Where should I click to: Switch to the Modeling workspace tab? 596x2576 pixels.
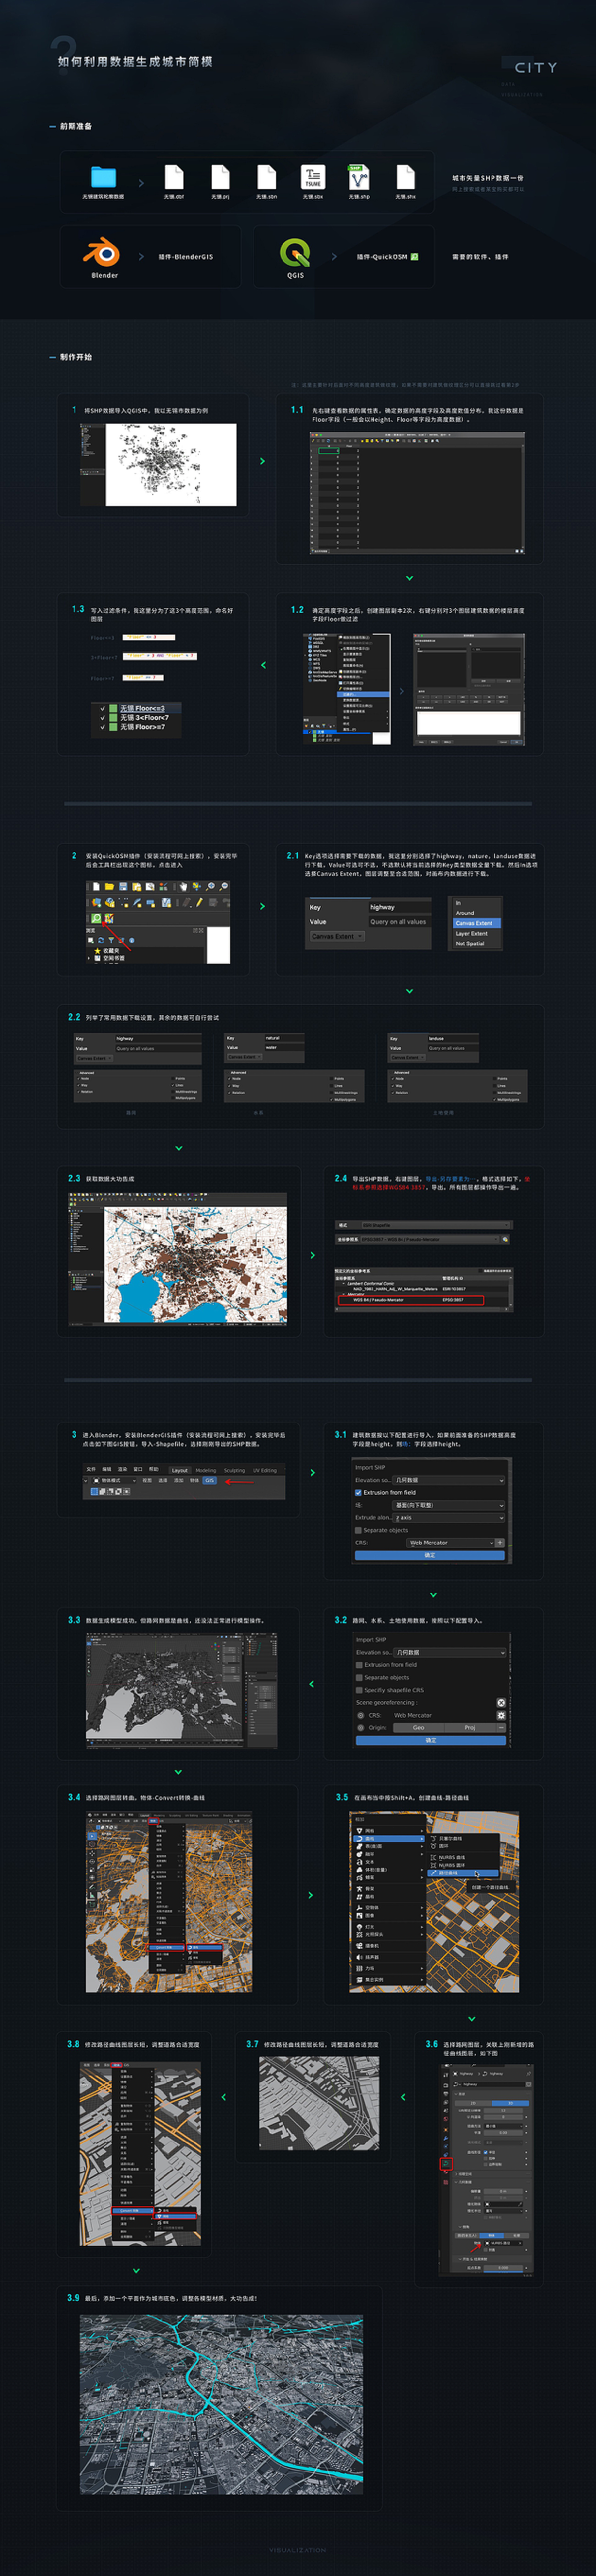point(206,1470)
